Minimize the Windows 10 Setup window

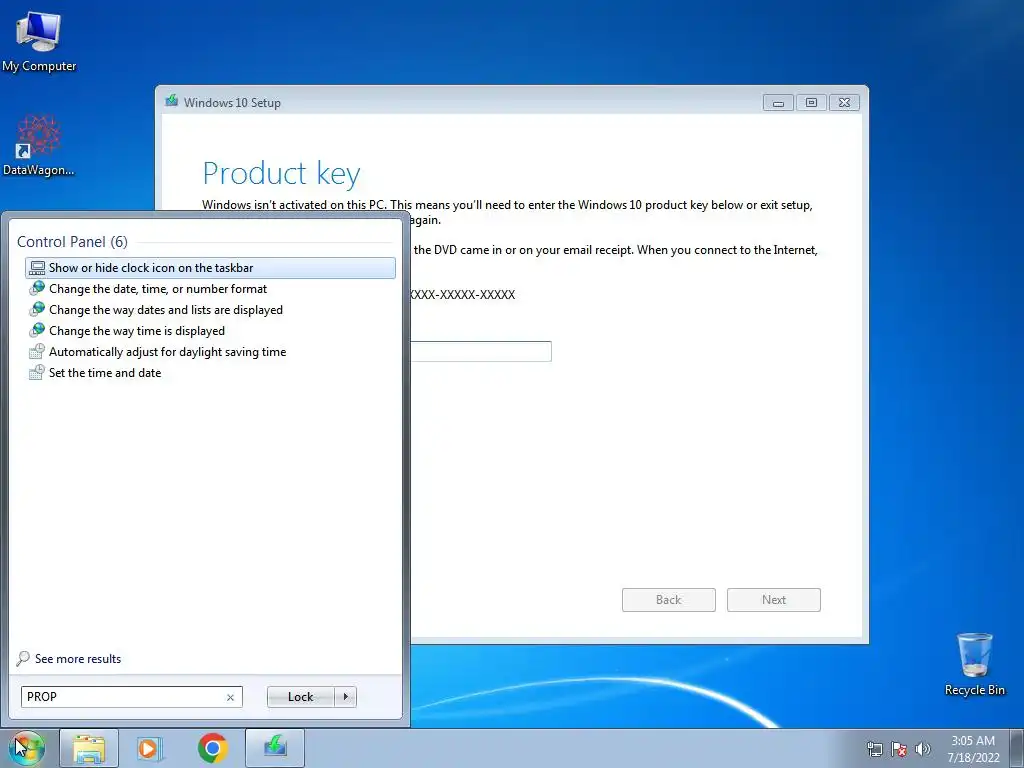click(778, 103)
